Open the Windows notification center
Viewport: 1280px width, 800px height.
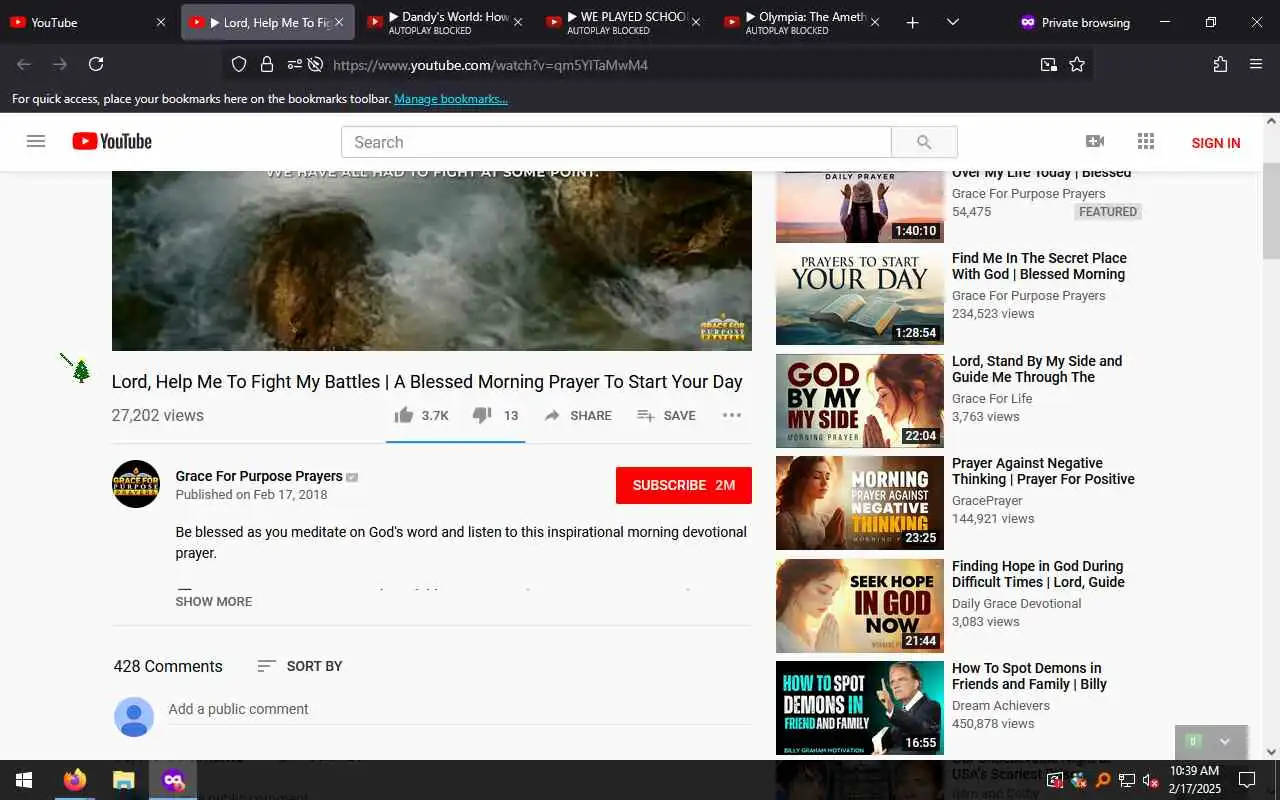[x=1247, y=780]
